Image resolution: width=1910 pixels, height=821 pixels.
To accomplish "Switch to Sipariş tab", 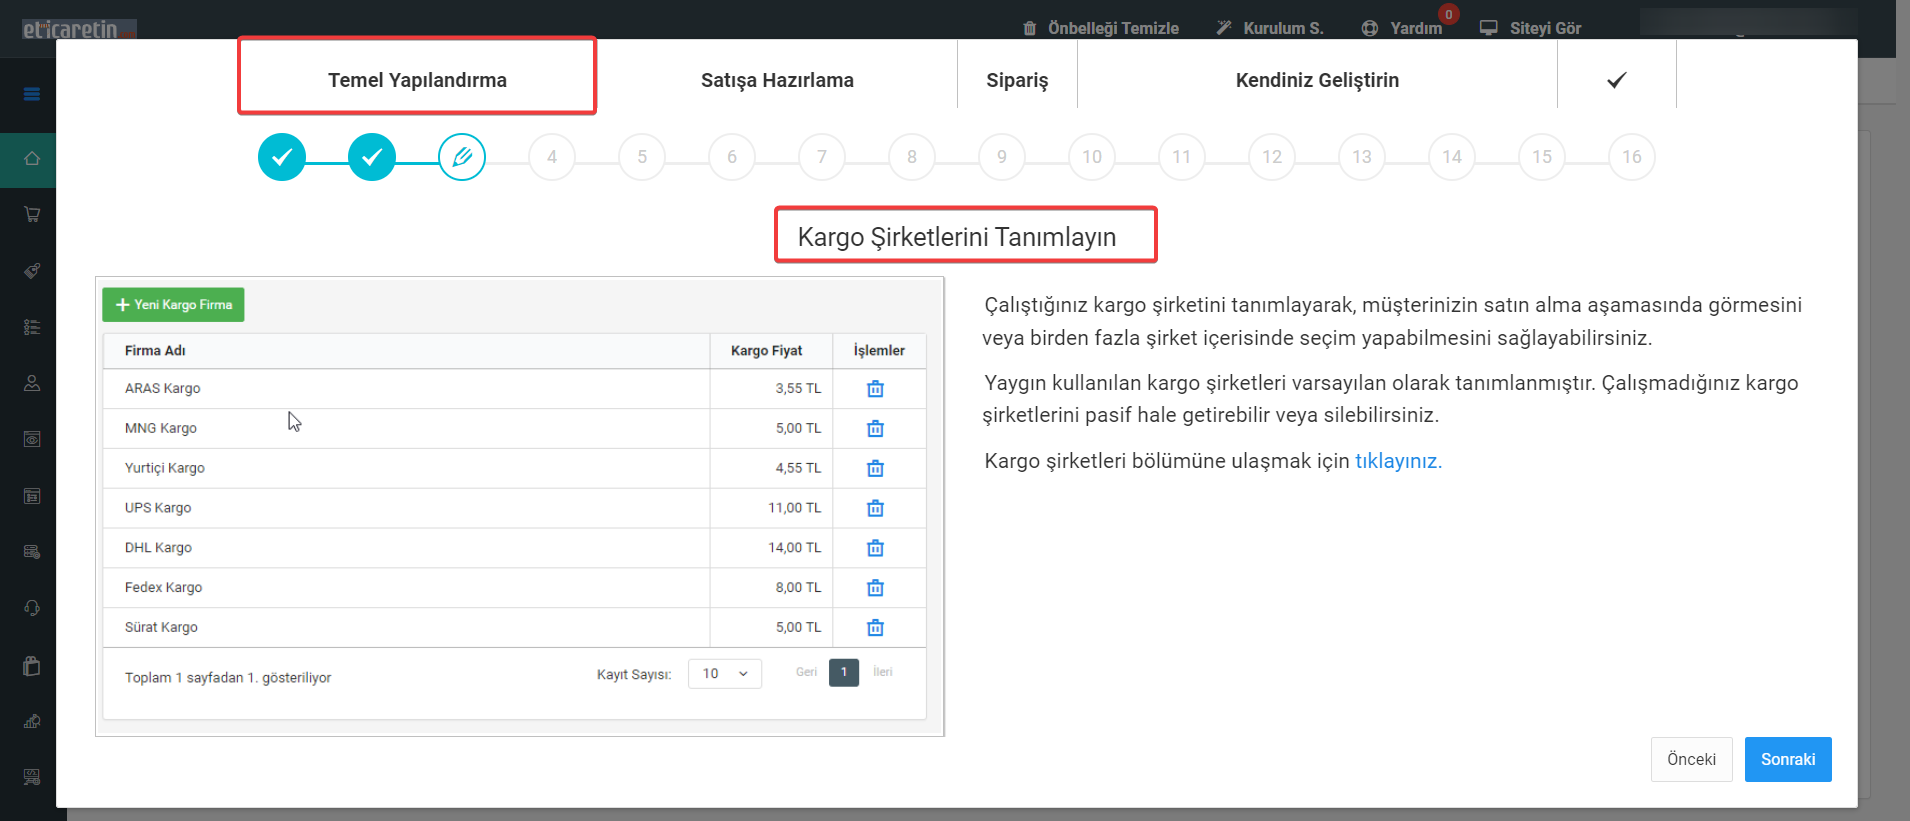I will tap(1017, 80).
